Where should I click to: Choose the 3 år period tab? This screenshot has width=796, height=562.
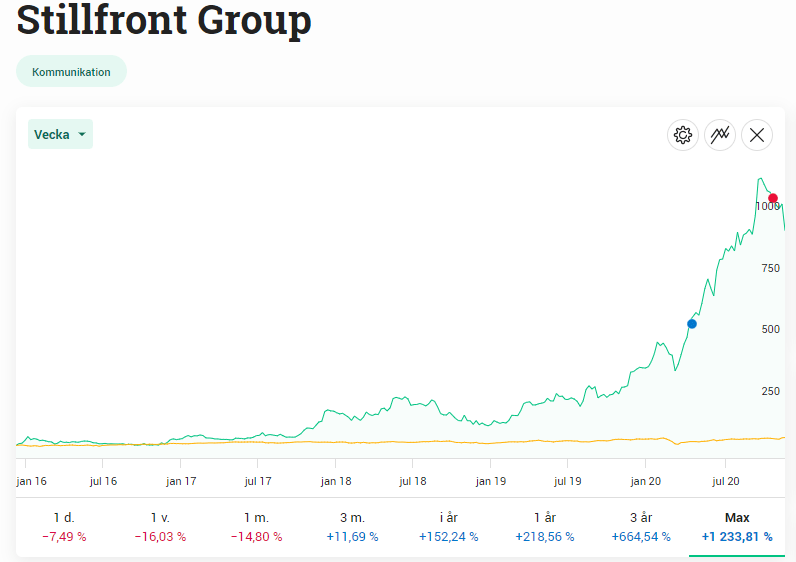point(641,527)
